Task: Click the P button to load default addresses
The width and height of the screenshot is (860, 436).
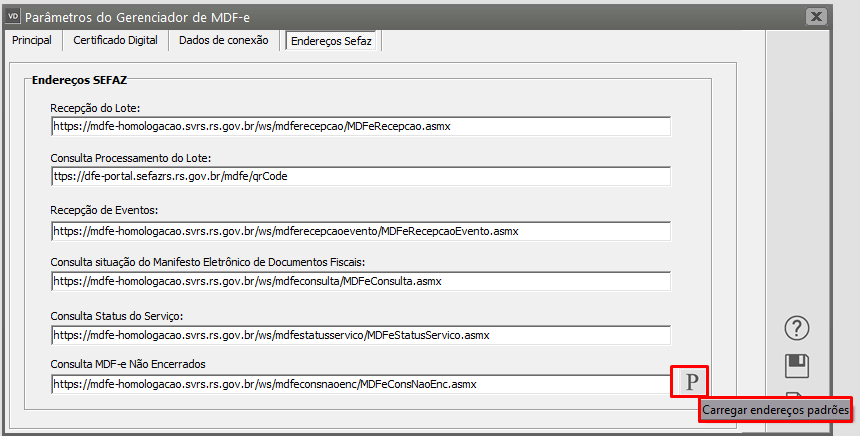Action: pyautogui.click(x=690, y=382)
